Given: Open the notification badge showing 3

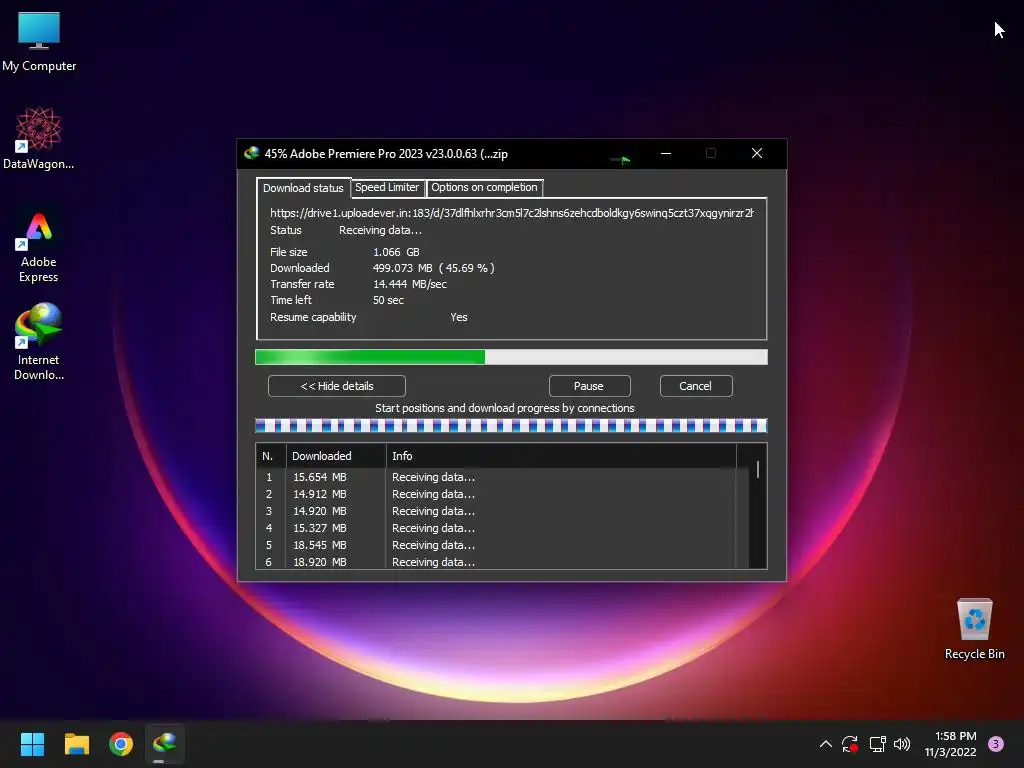Looking at the screenshot, I should (996, 744).
